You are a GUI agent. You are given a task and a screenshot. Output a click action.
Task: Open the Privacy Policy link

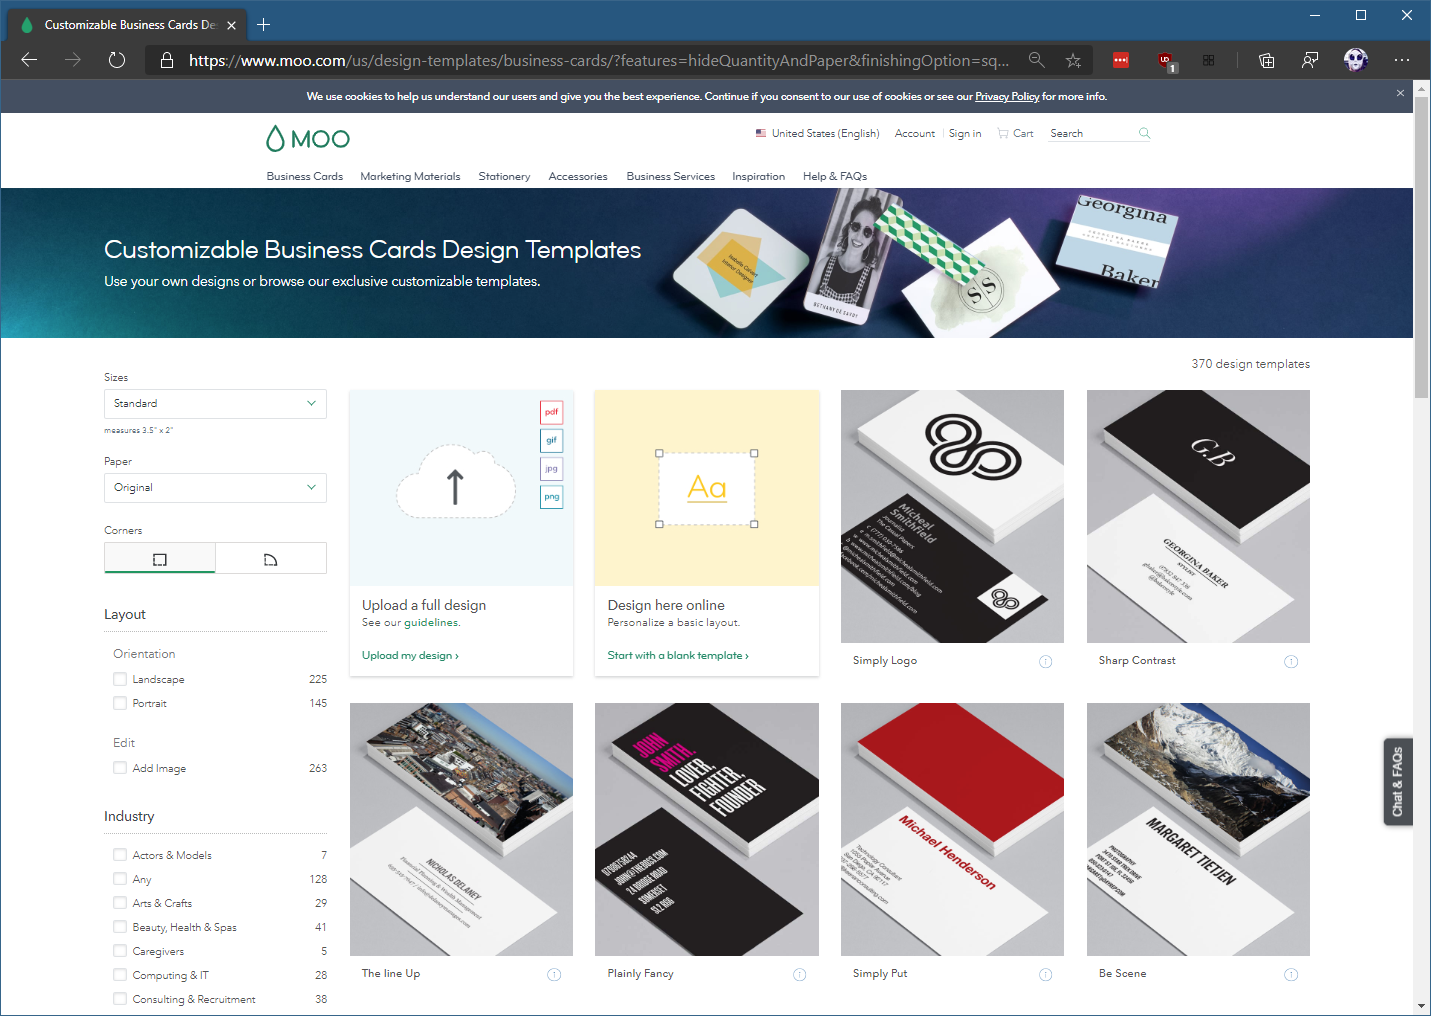tap(1007, 96)
